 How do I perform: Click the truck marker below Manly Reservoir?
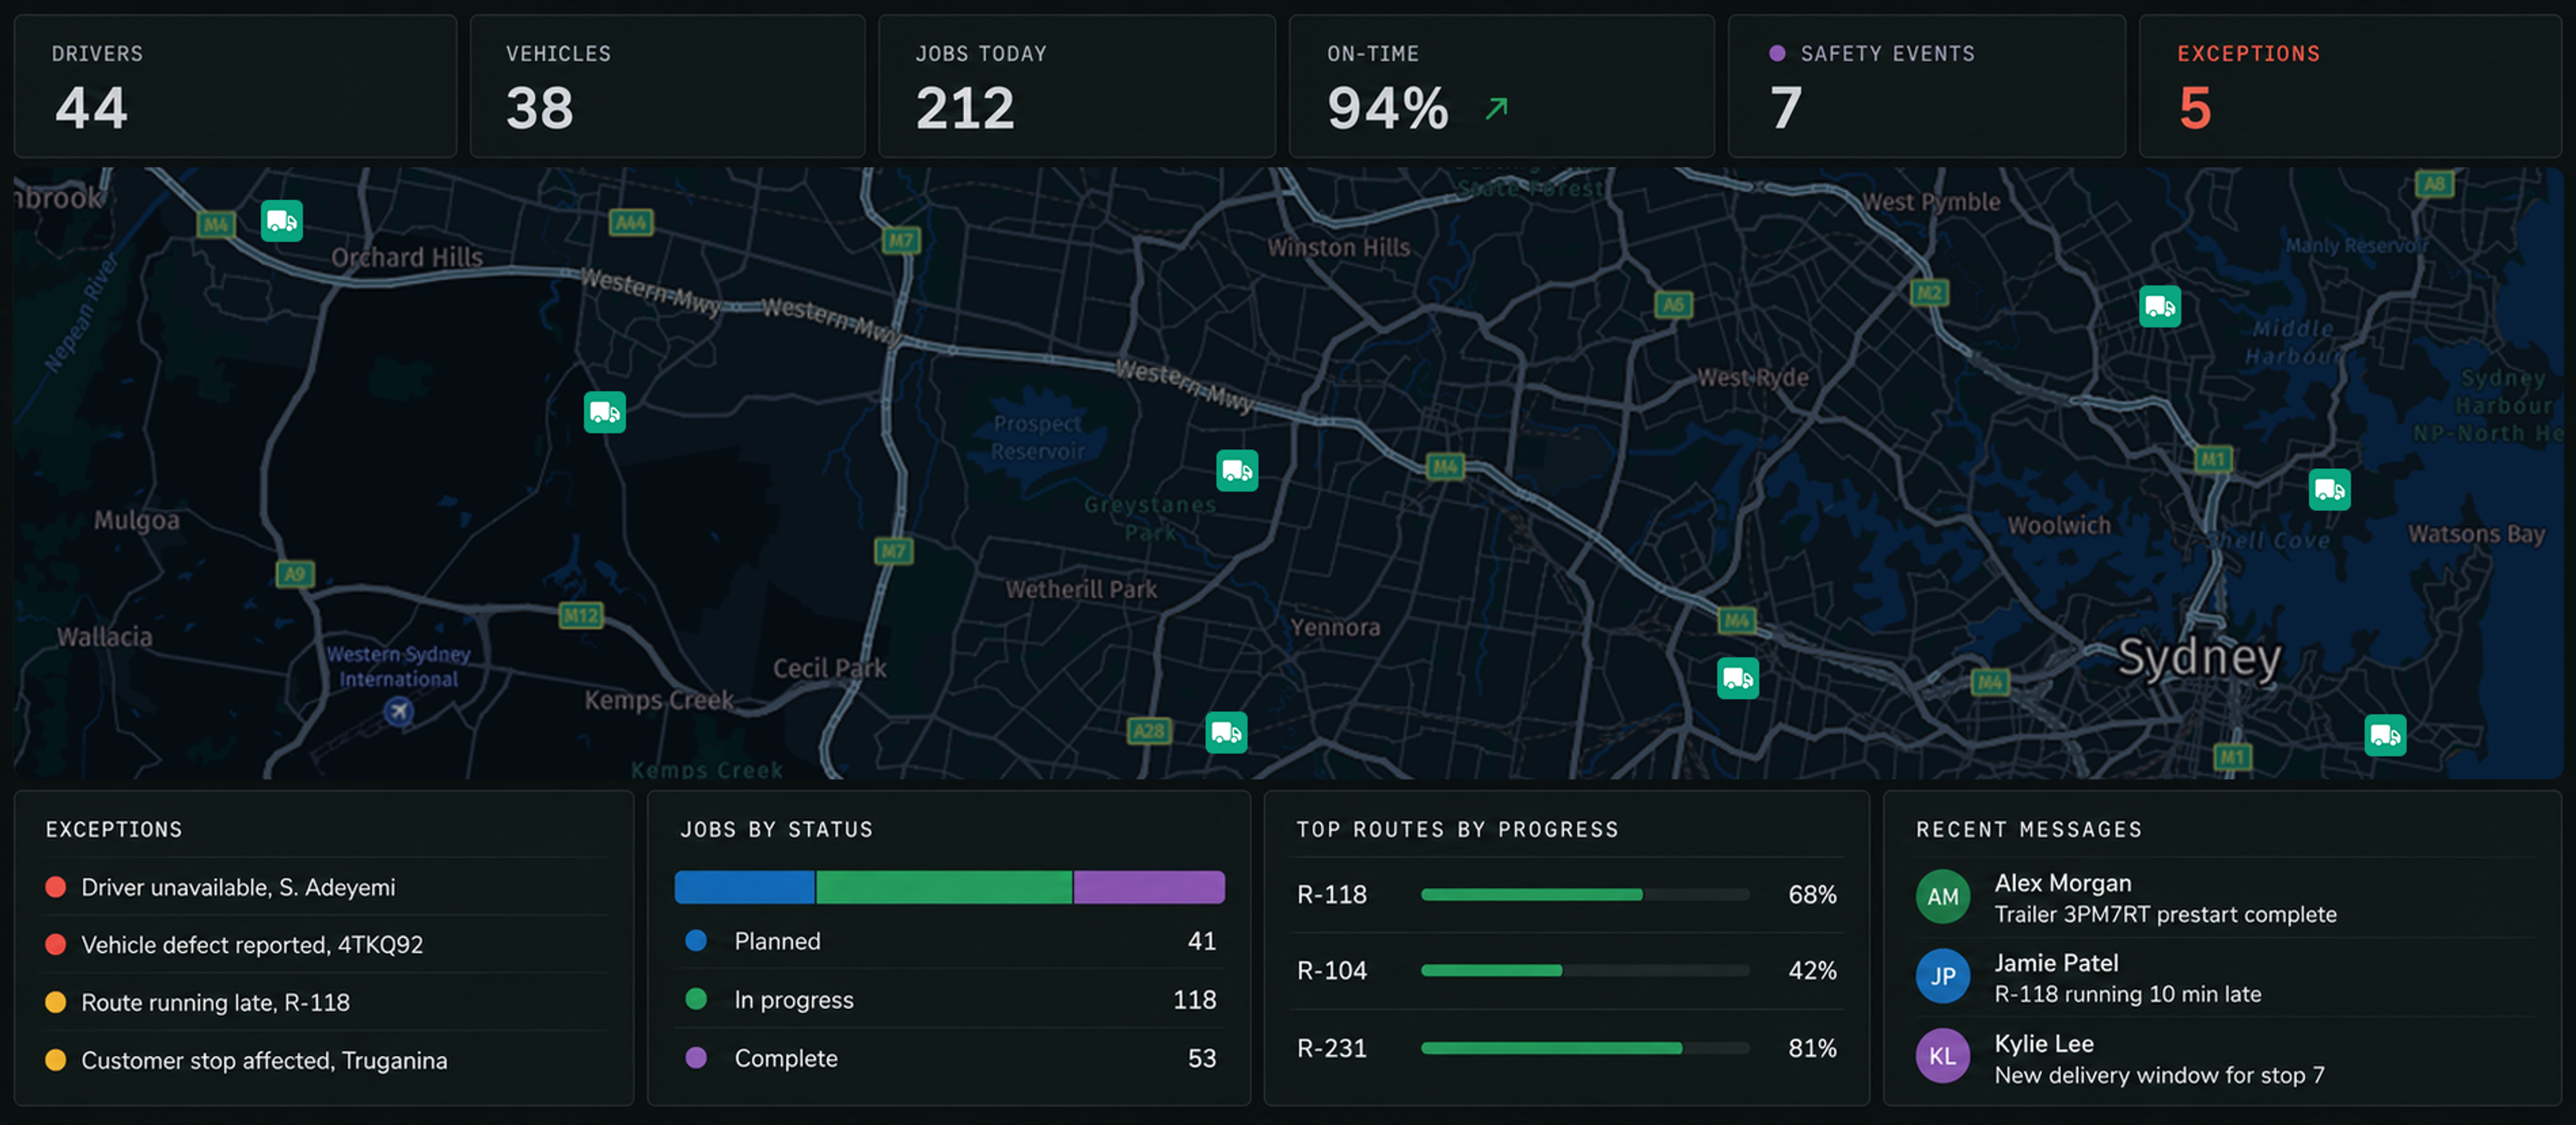2160,306
